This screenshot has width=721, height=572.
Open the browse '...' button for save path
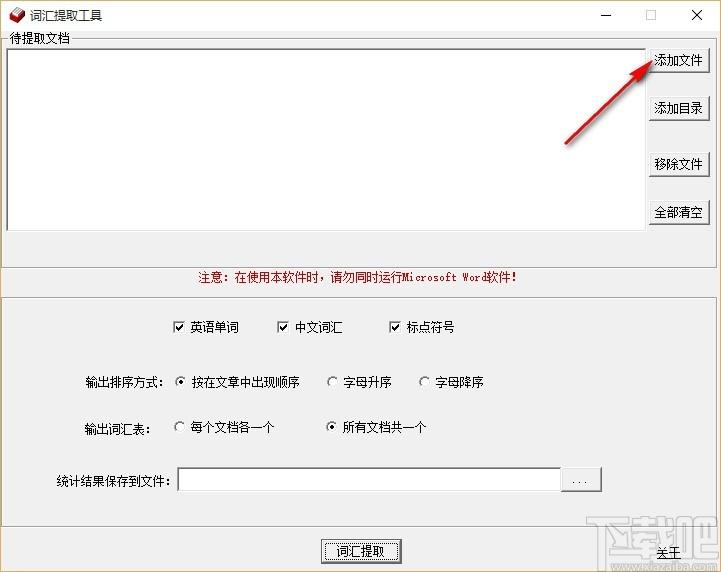click(x=581, y=480)
